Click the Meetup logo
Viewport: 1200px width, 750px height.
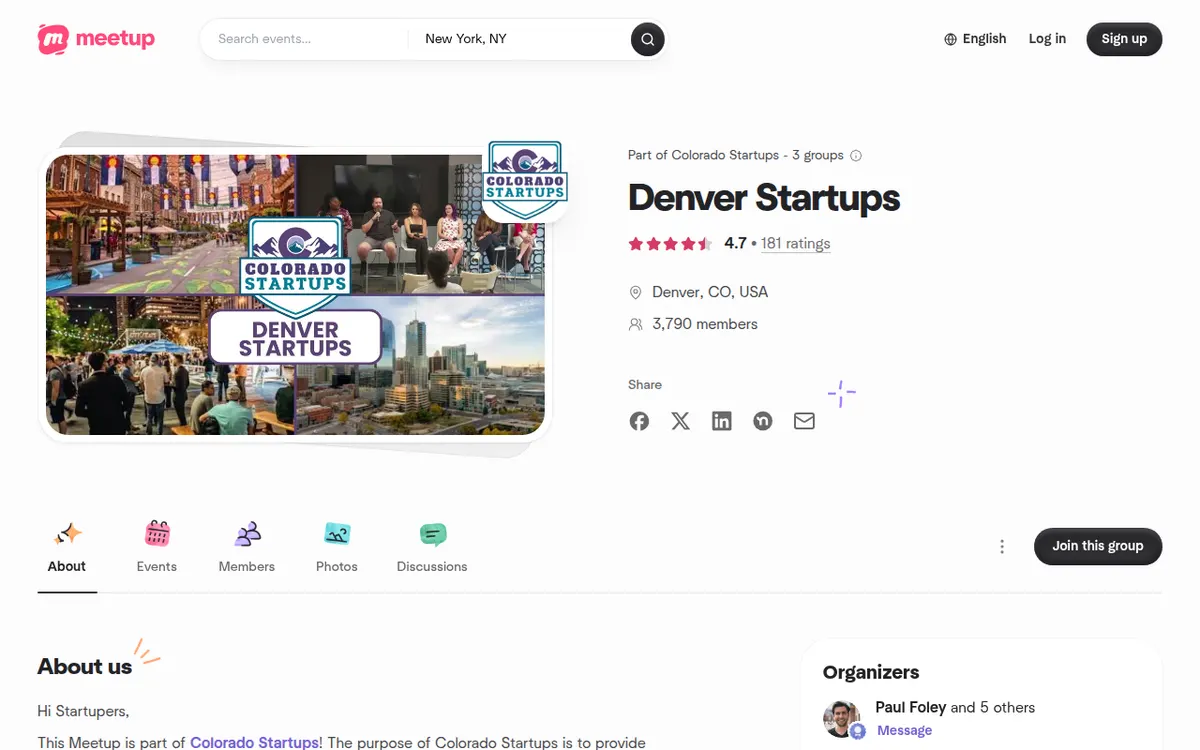pos(96,39)
